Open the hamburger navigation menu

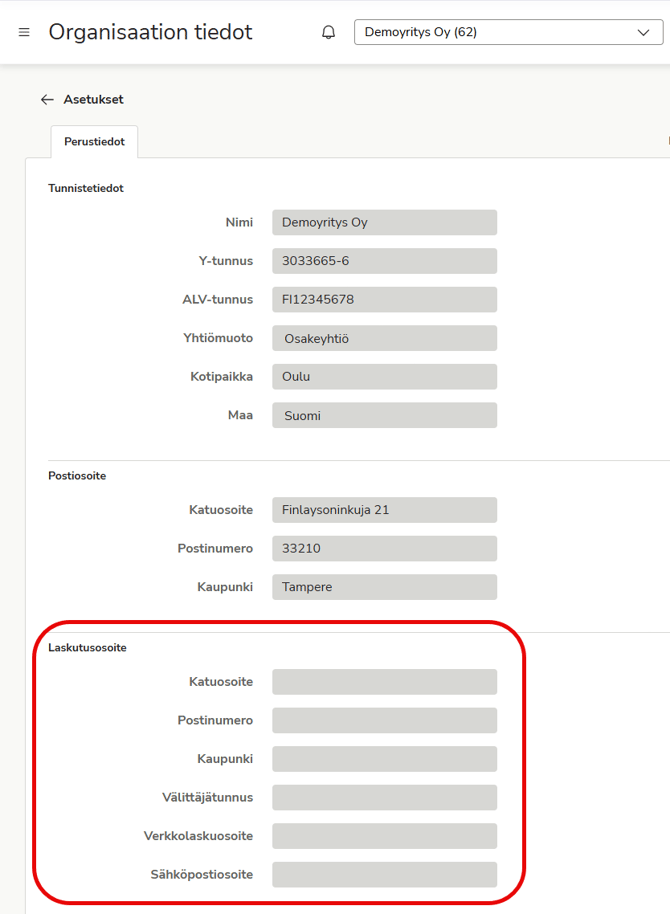click(x=24, y=32)
